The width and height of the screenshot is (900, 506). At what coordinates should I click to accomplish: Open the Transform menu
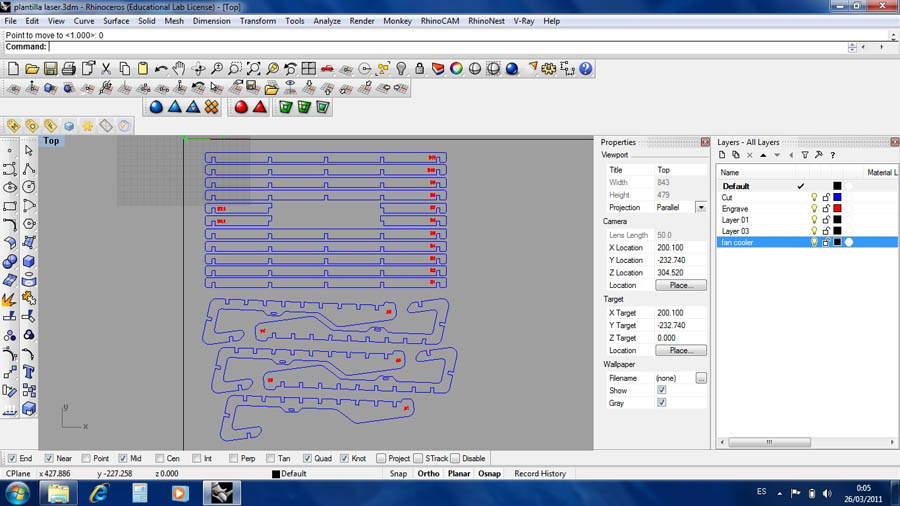pyautogui.click(x=258, y=21)
